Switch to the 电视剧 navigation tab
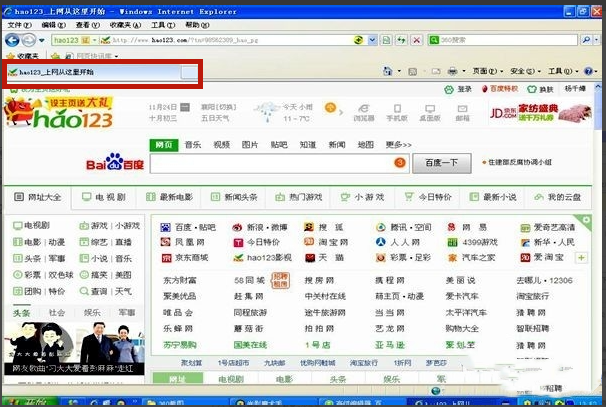This screenshot has height=407, width=606. coord(104,197)
